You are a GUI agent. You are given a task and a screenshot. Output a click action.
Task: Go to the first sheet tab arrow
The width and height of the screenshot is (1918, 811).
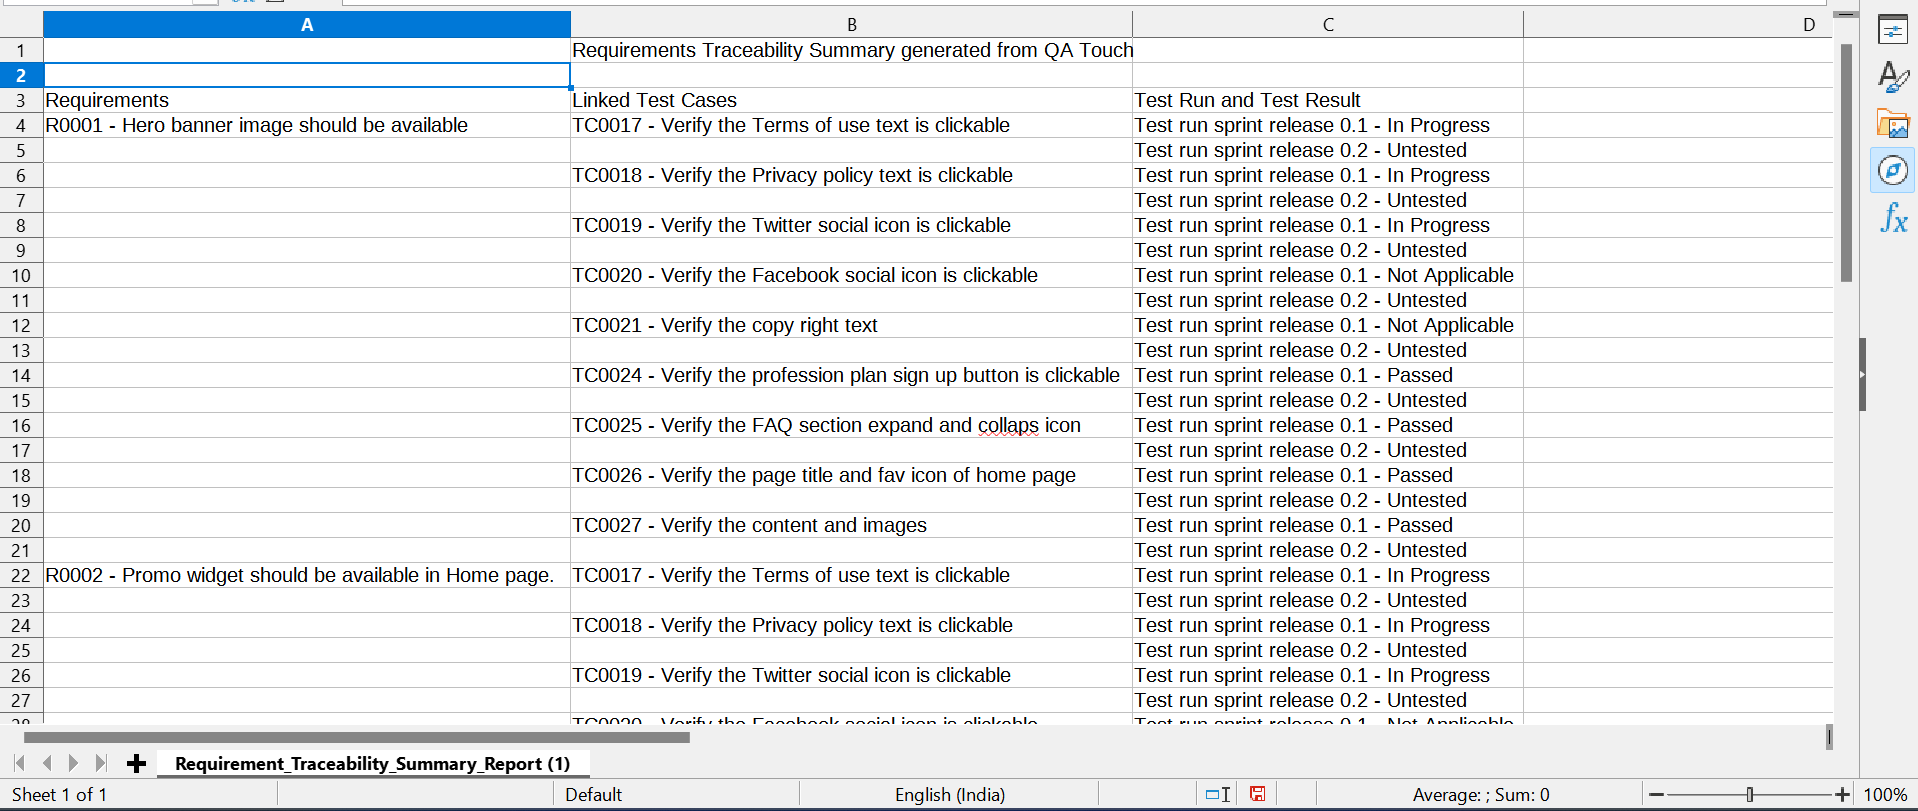coord(20,763)
